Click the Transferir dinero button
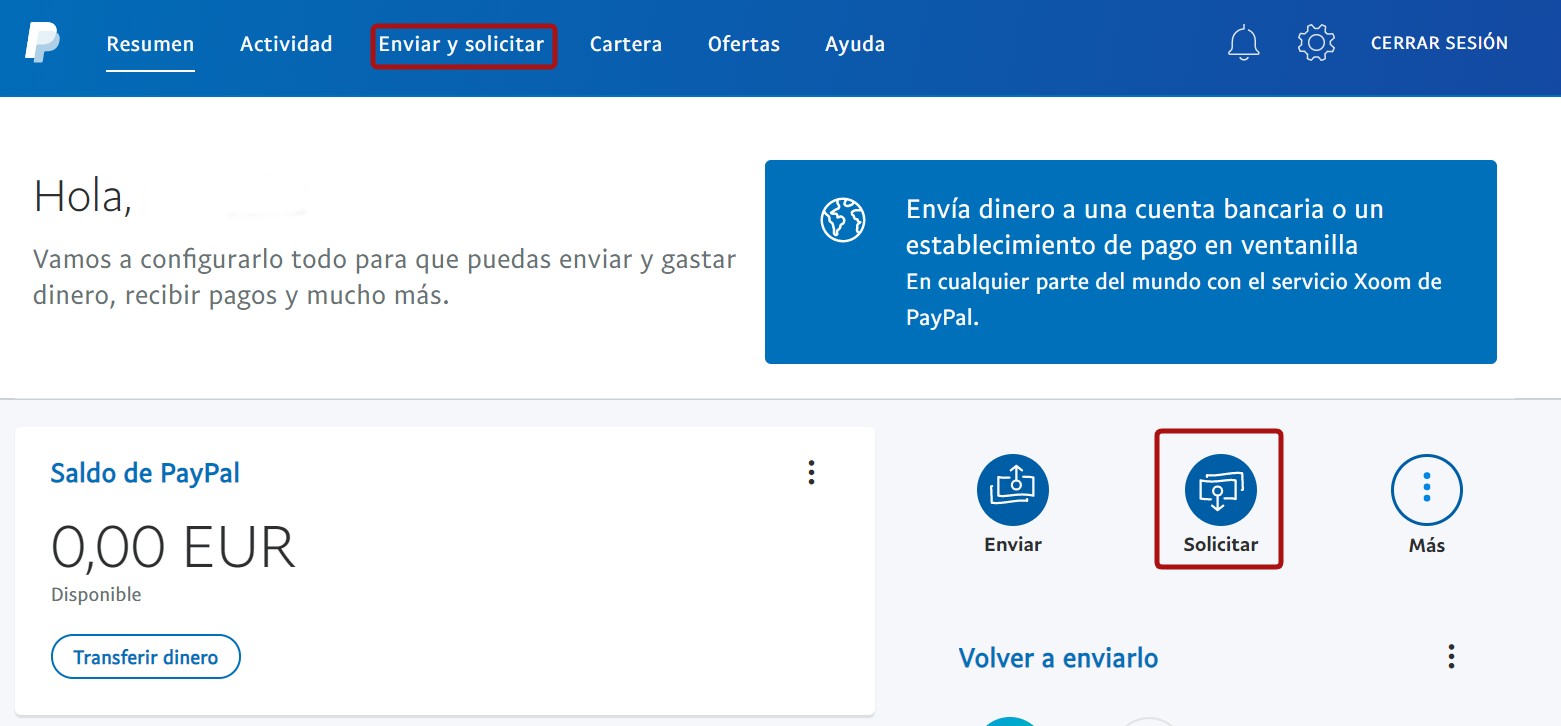Screen dimensions: 1561x726 click(146, 657)
